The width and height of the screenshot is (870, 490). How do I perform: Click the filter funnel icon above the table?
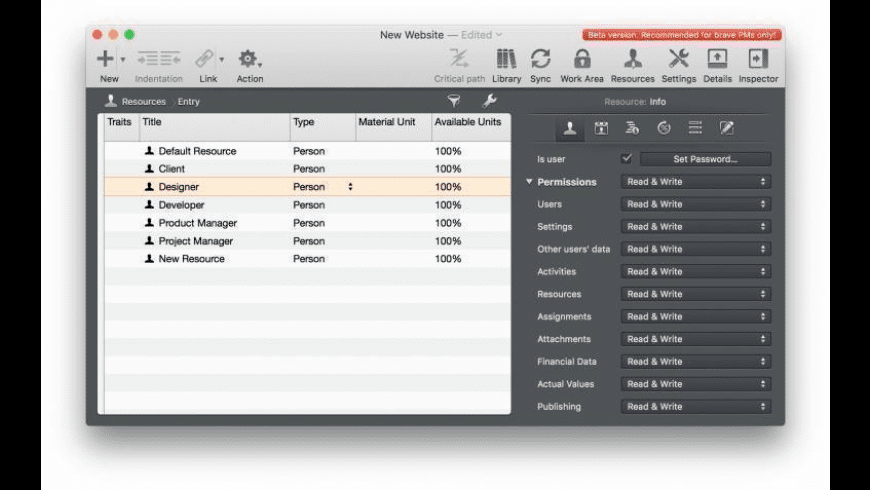(454, 101)
